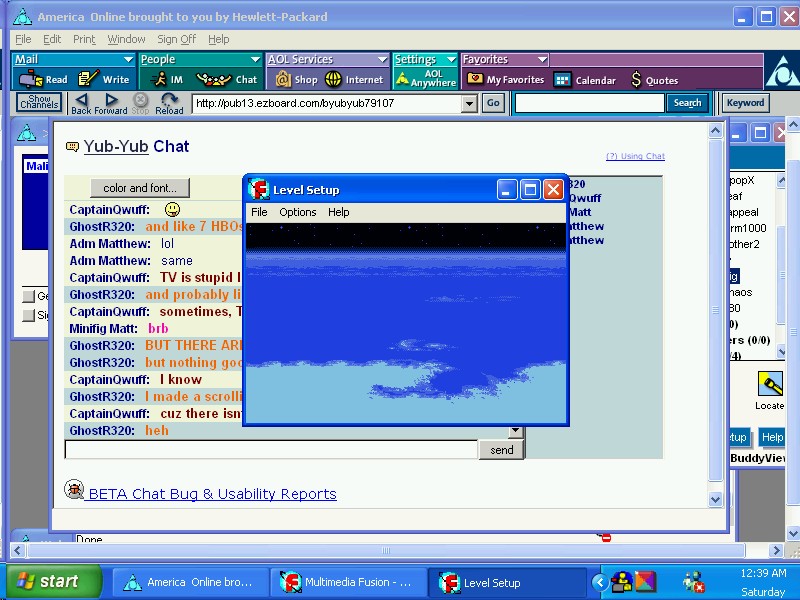Click the Stop loading icon
Viewport: 800px width, 600px height.
pos(140,99)
